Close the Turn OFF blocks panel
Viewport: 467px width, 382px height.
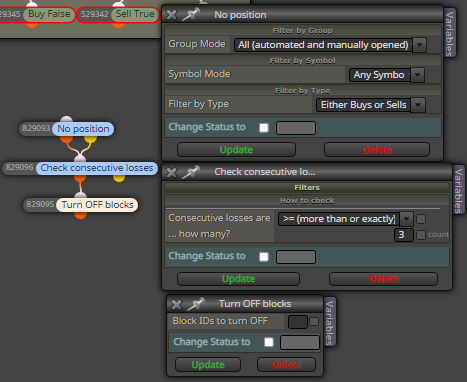click(x=176, y=304)
